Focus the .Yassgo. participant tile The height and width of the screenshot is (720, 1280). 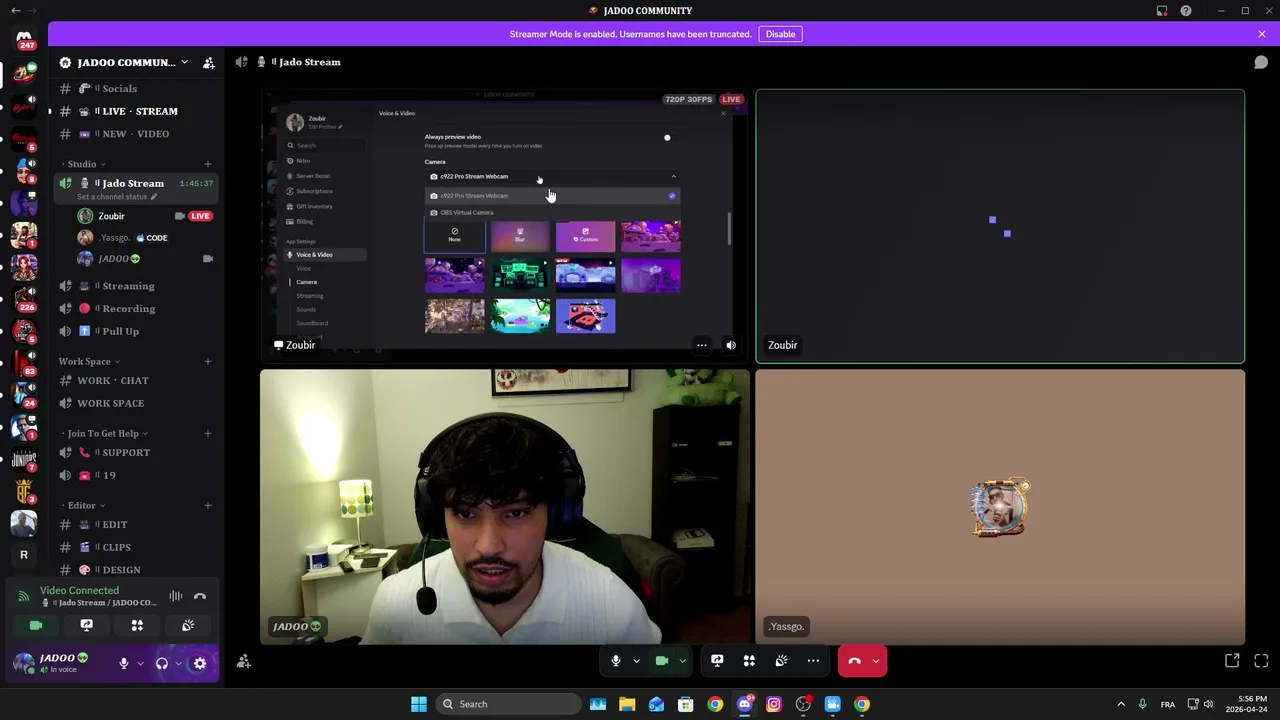point(1000,507)
